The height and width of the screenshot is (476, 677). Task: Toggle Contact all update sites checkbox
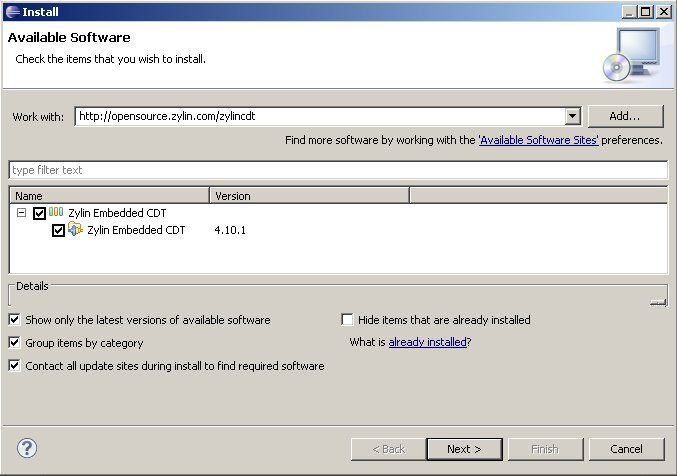[x=15, y=366]
